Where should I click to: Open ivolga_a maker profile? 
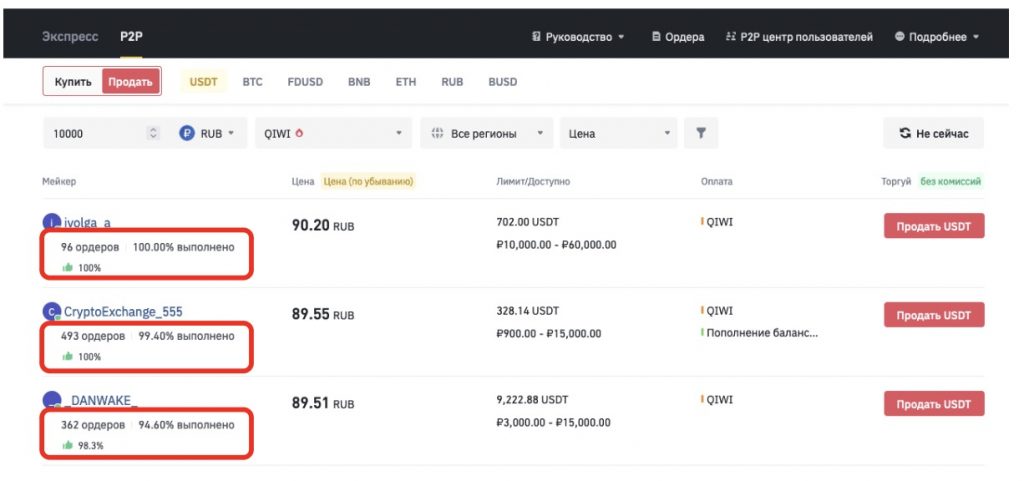(87, 222)
